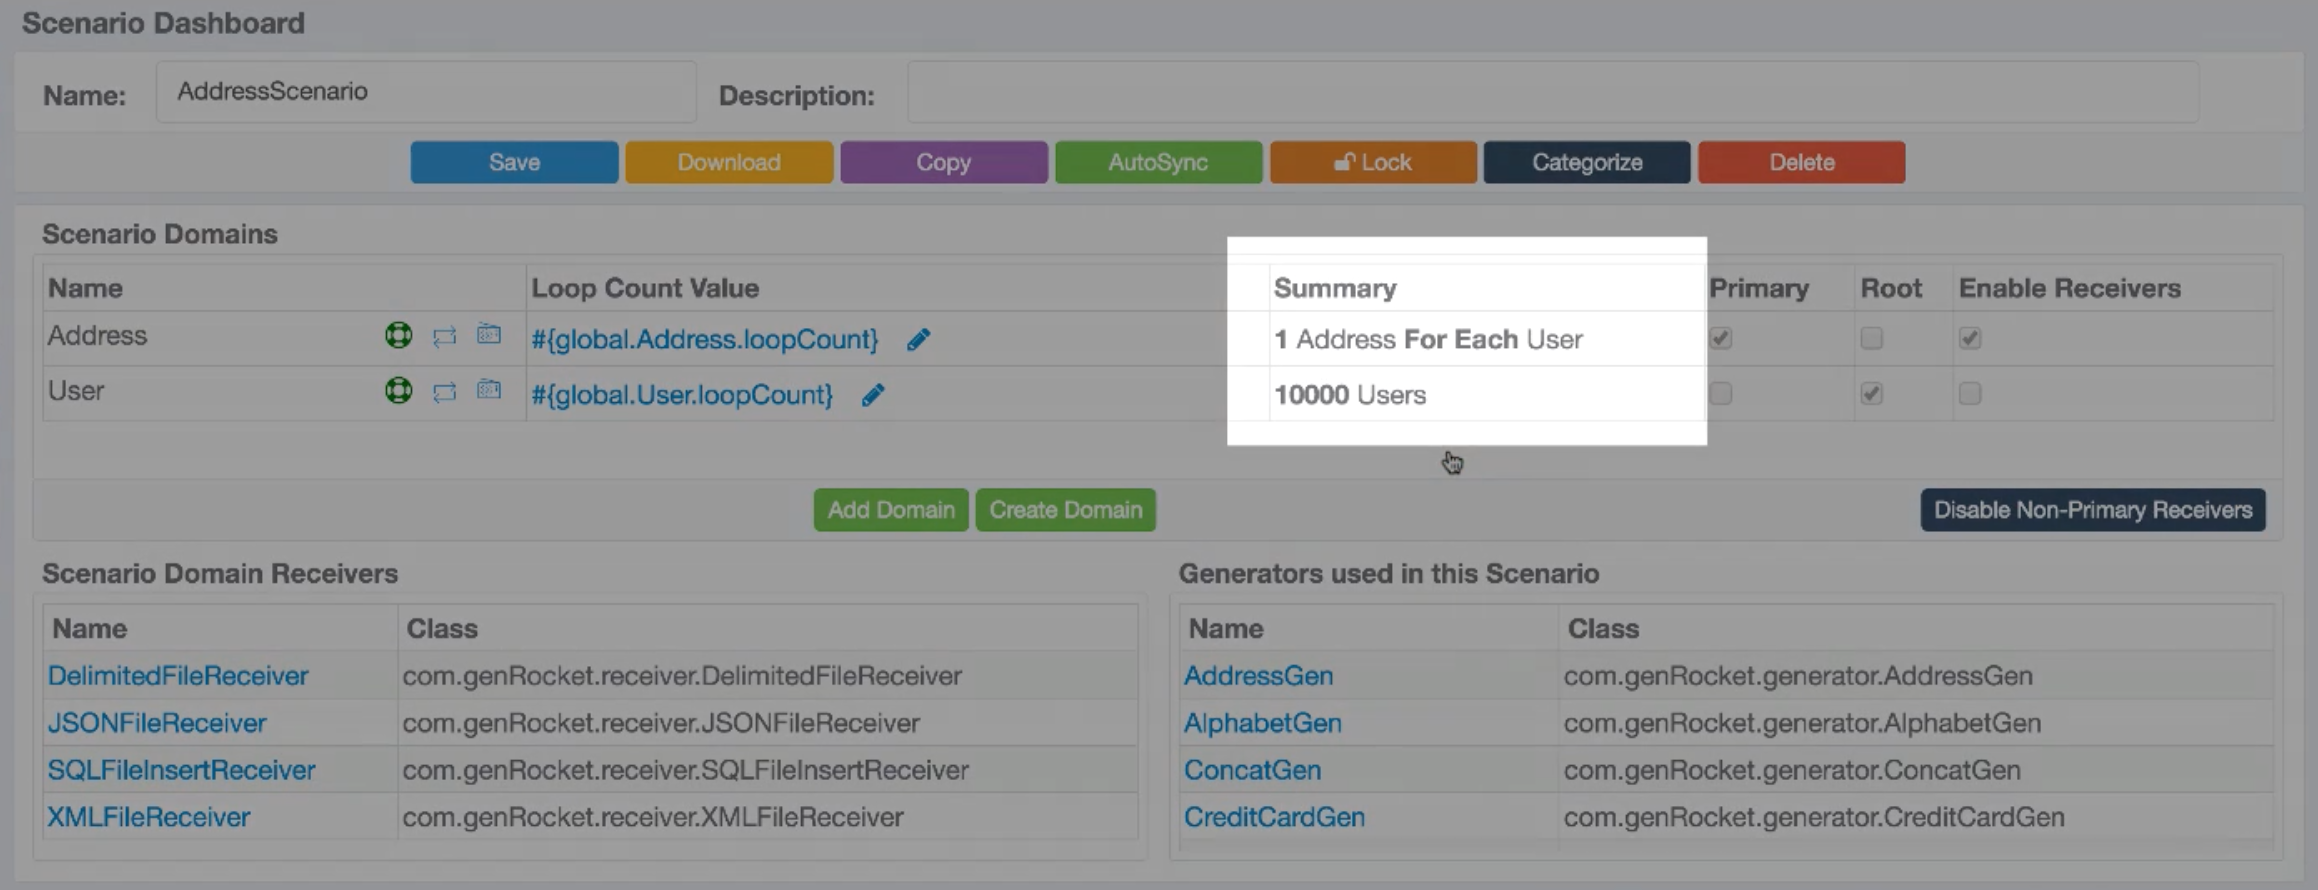
Task: Click com.genRocket.receiver.JSONFileReceiver class text
Action: [x=661, y=723]
